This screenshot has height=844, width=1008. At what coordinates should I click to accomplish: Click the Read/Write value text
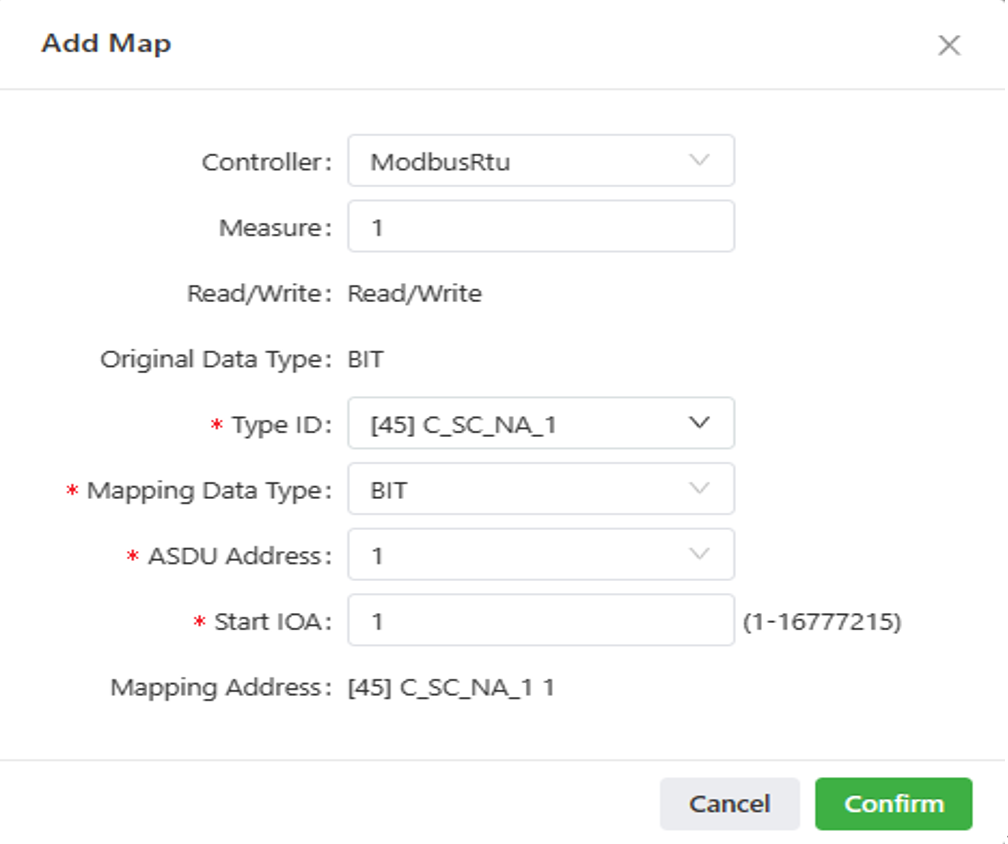(414, 294)
